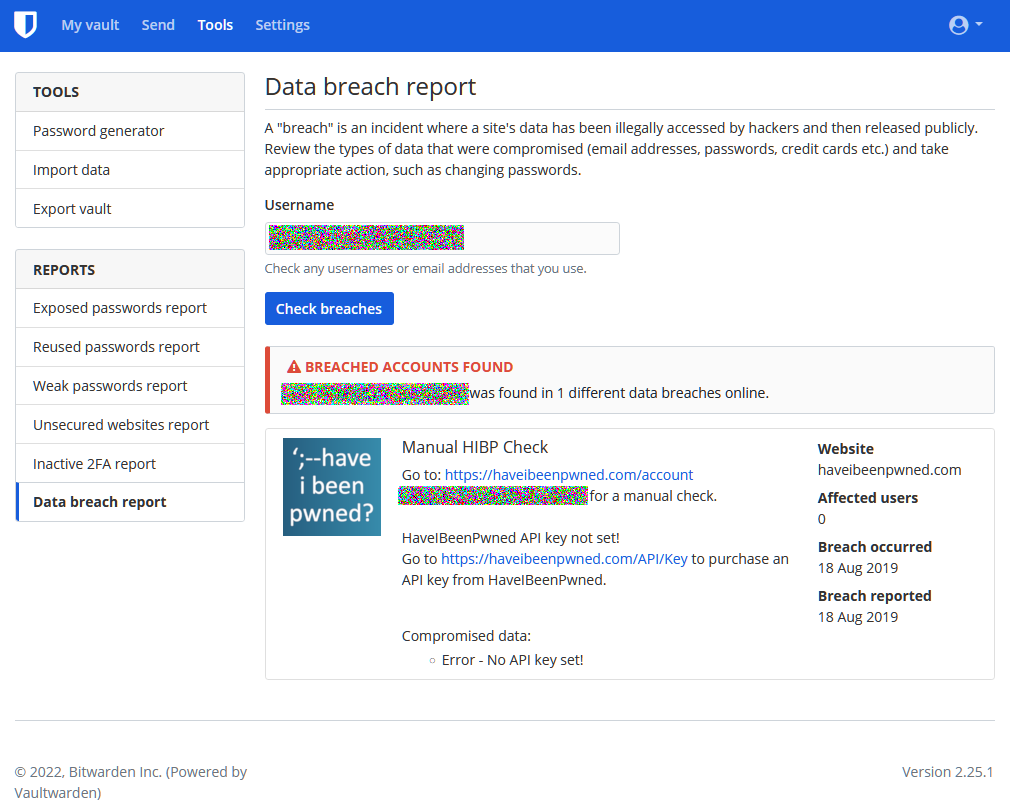This screenshot has width=1010, height=810.
Task: Click BREACHED ACCOUNTS FOUND alert title
Action: 409,367
